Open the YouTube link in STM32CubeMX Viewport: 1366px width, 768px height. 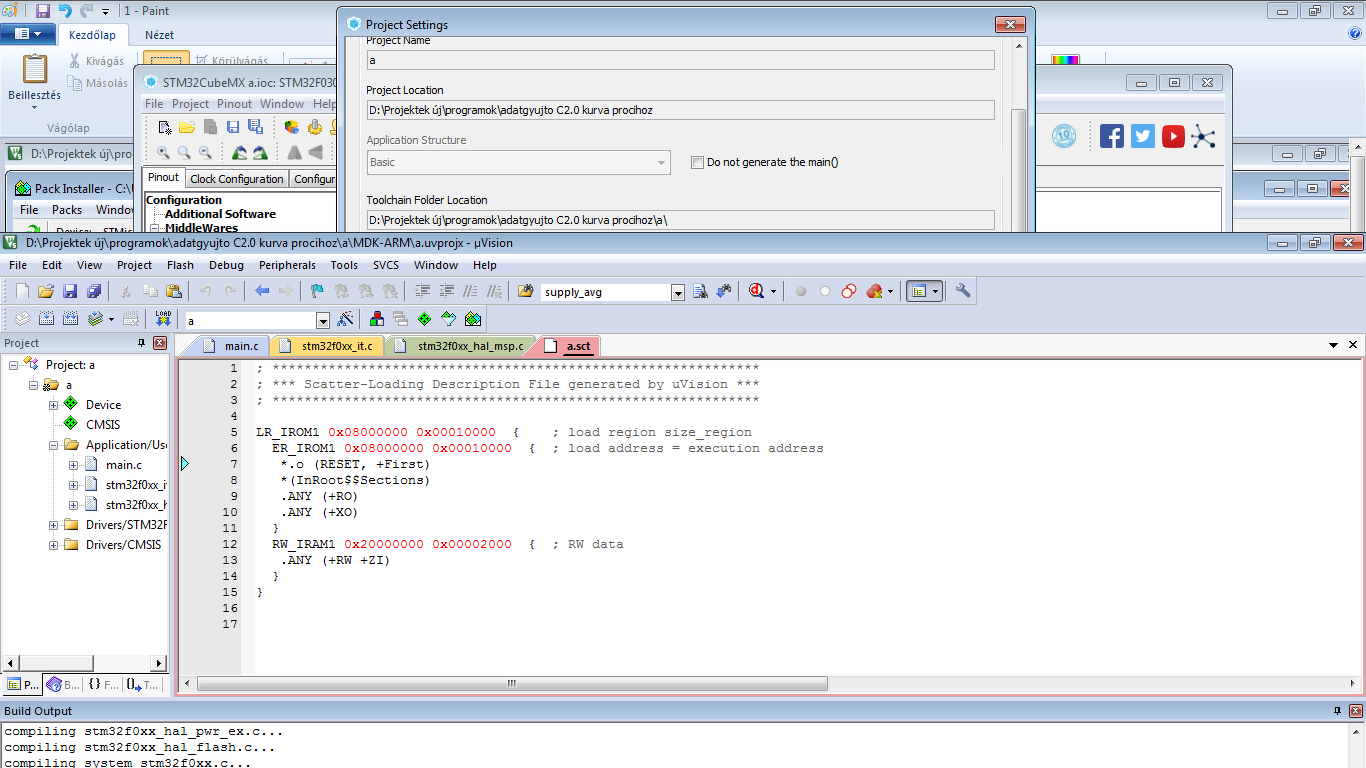pyautogui.click(x=1174, y=136)
